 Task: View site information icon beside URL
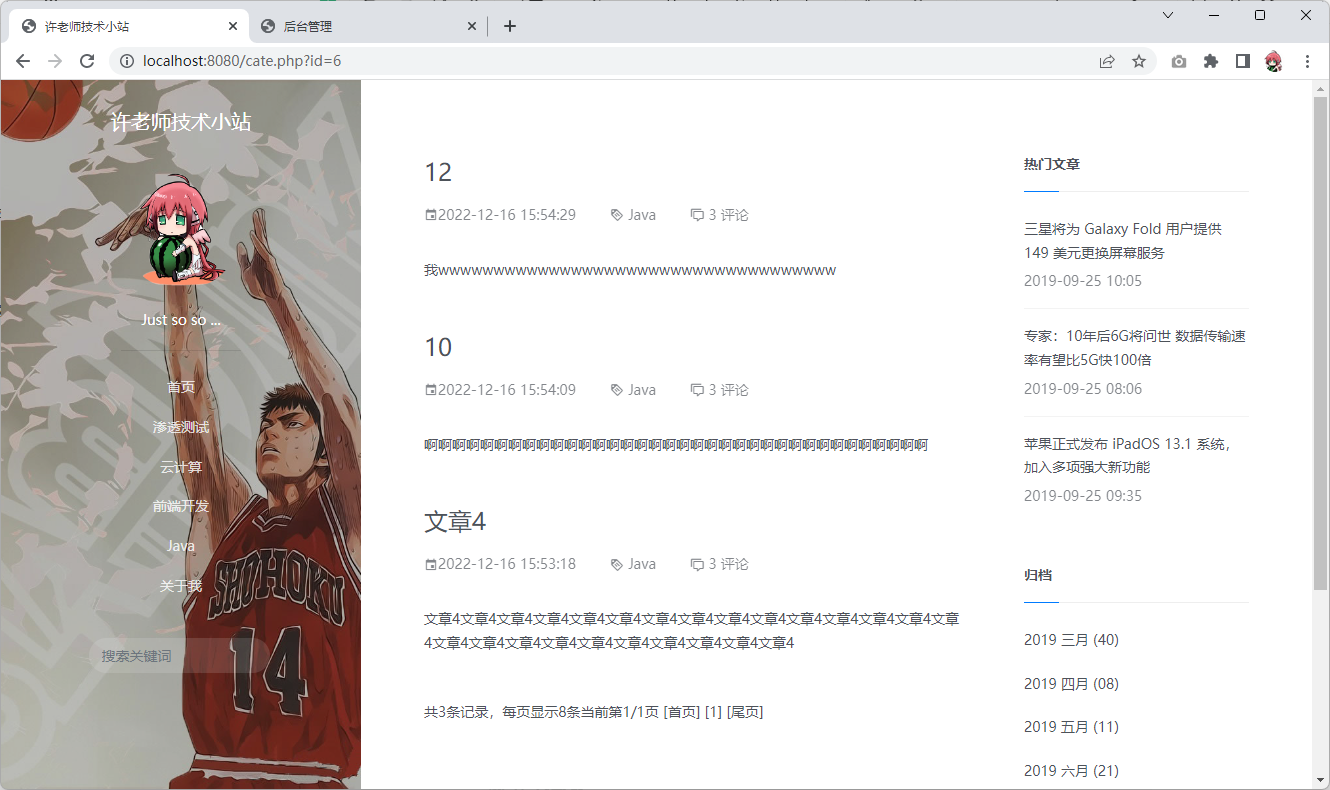pyautogui.click(x=127, y=61)
